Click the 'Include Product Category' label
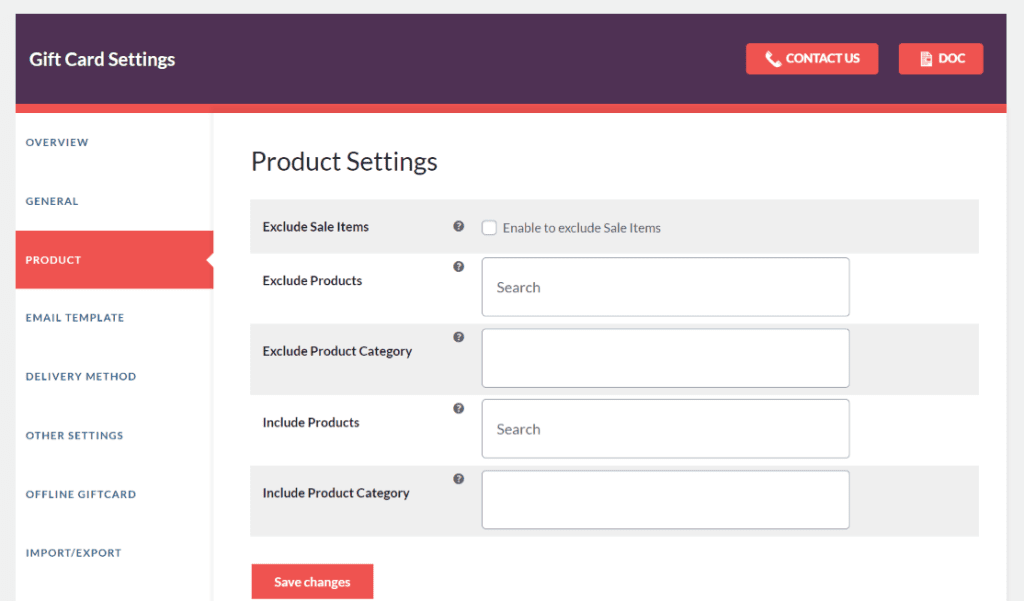The image size is (1024, 601). click(336, 493)
